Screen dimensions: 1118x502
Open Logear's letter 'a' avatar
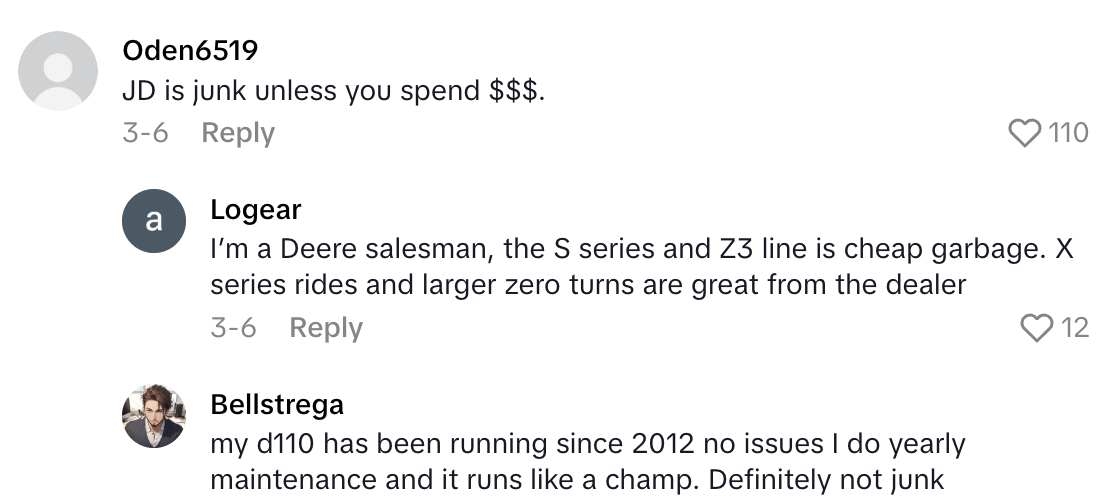[153, 221]
